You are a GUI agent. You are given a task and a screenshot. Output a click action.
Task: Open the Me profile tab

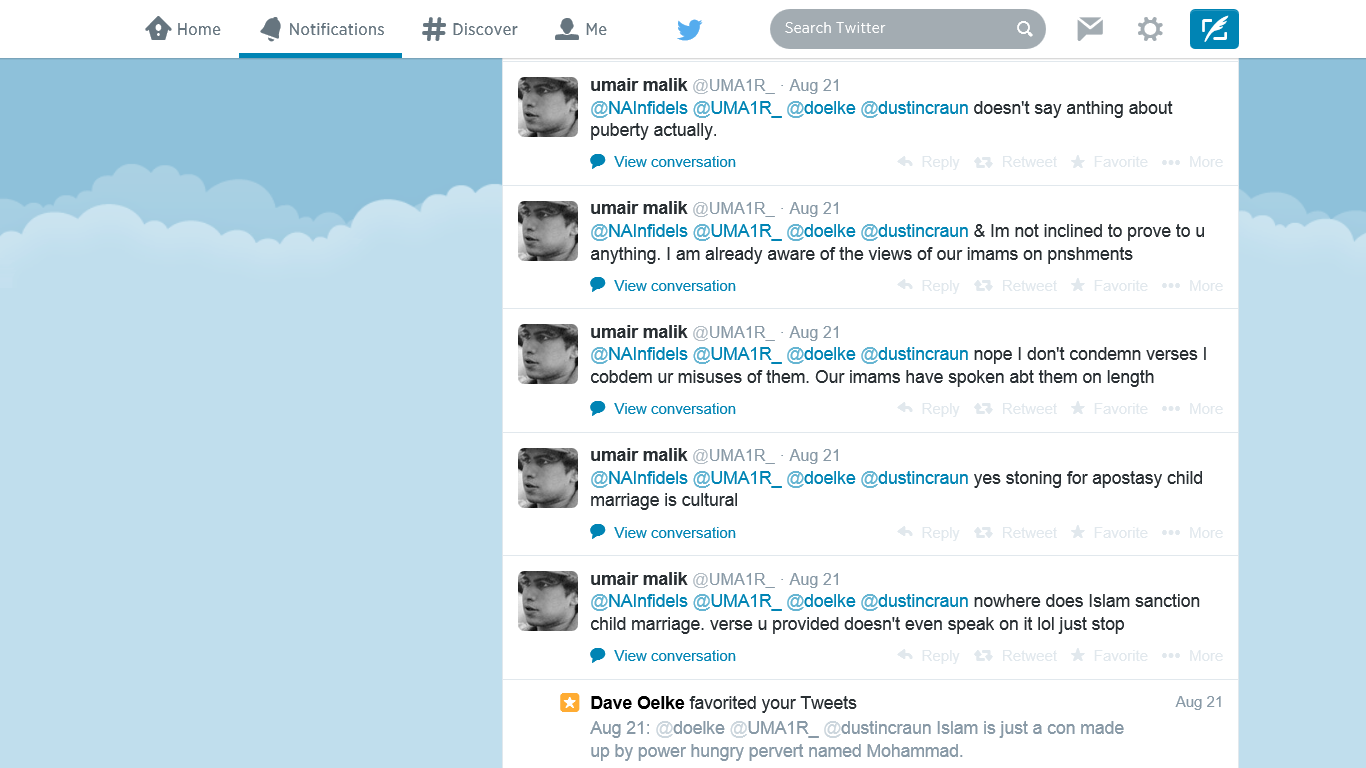point(581,29)
